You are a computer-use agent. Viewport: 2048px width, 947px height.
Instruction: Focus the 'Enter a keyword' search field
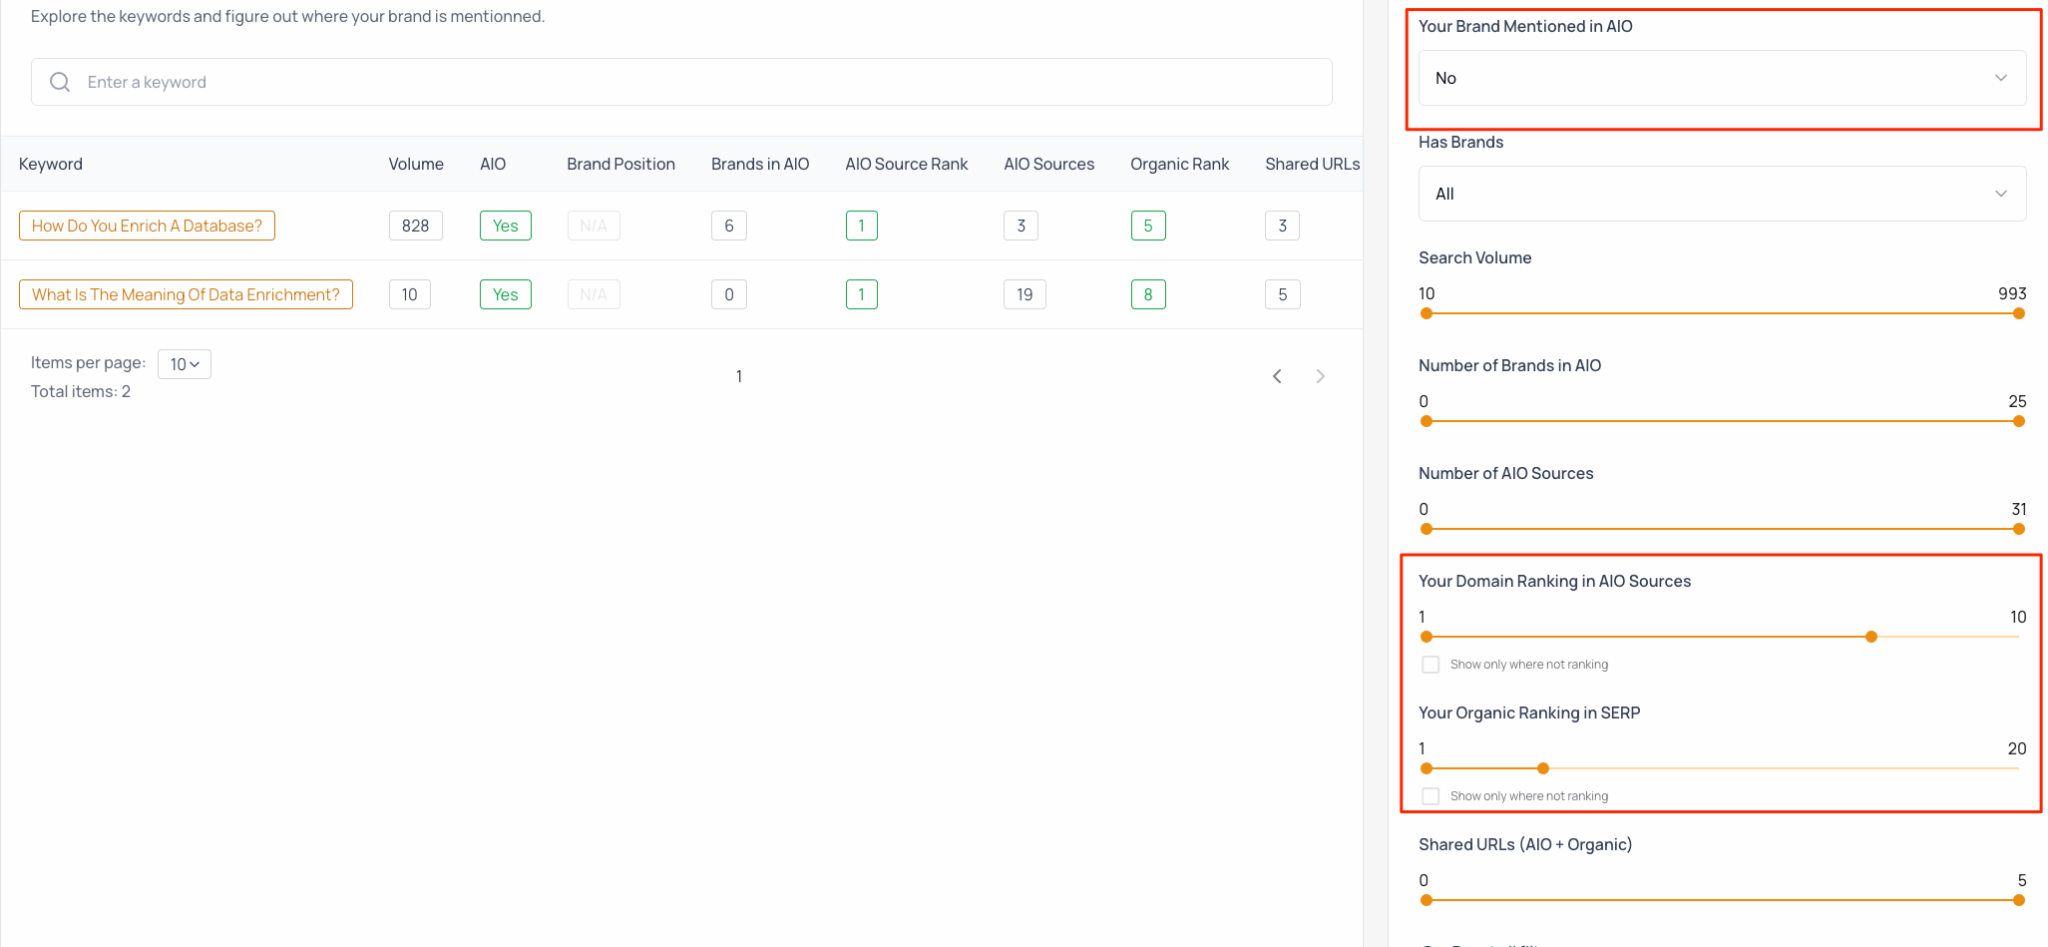pos(700,82)
